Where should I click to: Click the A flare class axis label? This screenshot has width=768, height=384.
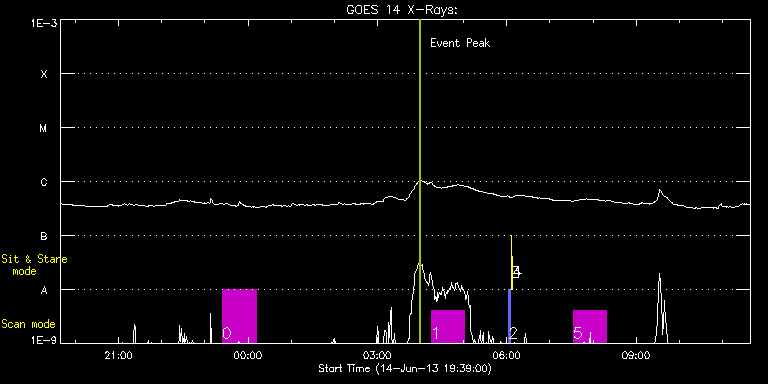coord(44,290)
